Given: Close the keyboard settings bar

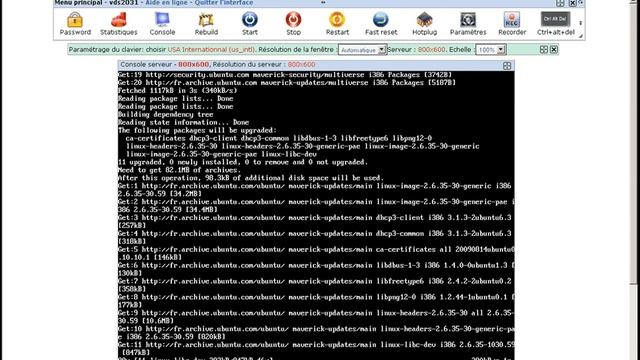Looking at the screenshot, I should pos(554,49).
